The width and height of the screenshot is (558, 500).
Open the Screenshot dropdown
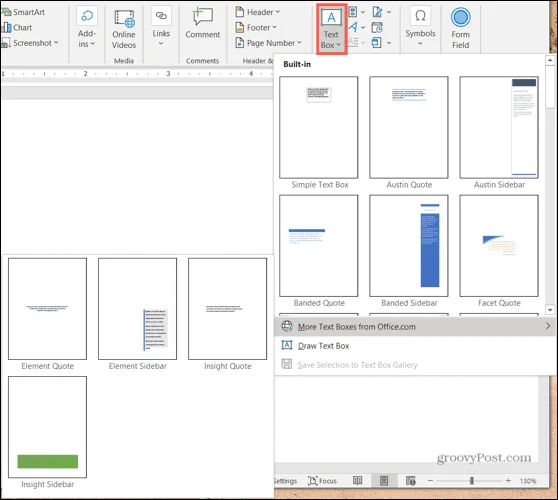coord(30,43)
